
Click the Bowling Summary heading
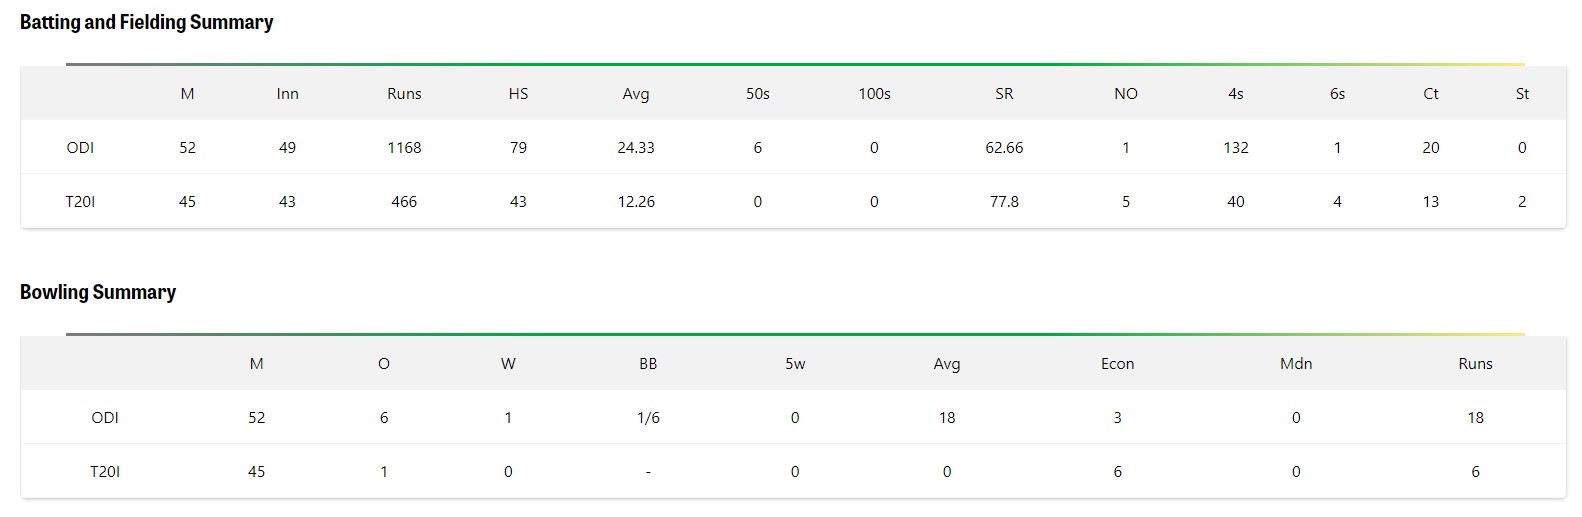[98, 292]
